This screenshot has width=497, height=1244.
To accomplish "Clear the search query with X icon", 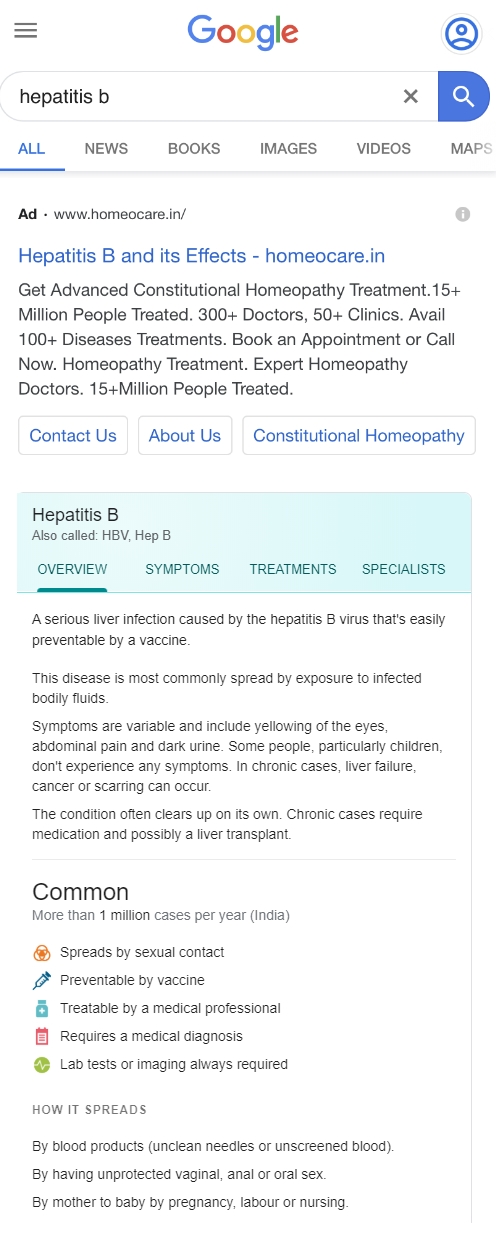I will [x=410, y=96].
